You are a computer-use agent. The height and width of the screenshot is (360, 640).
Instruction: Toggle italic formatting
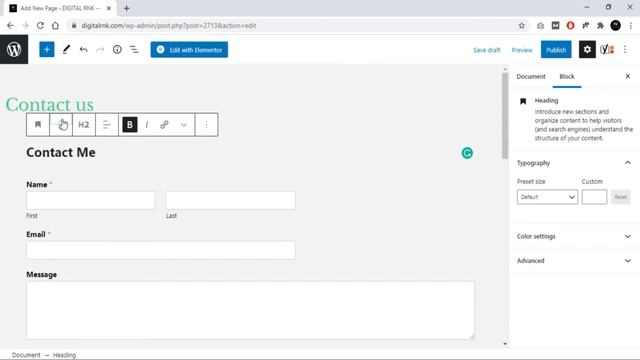click(x=147, y=124)
